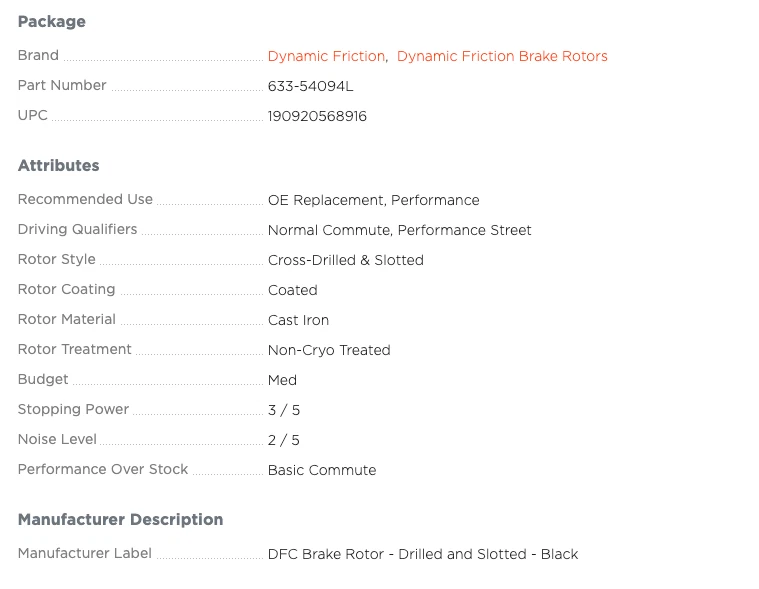Open the Dynamic Friction Brake Rotors link
This screenshot has height=589, width=759.
tap(502, 56)
